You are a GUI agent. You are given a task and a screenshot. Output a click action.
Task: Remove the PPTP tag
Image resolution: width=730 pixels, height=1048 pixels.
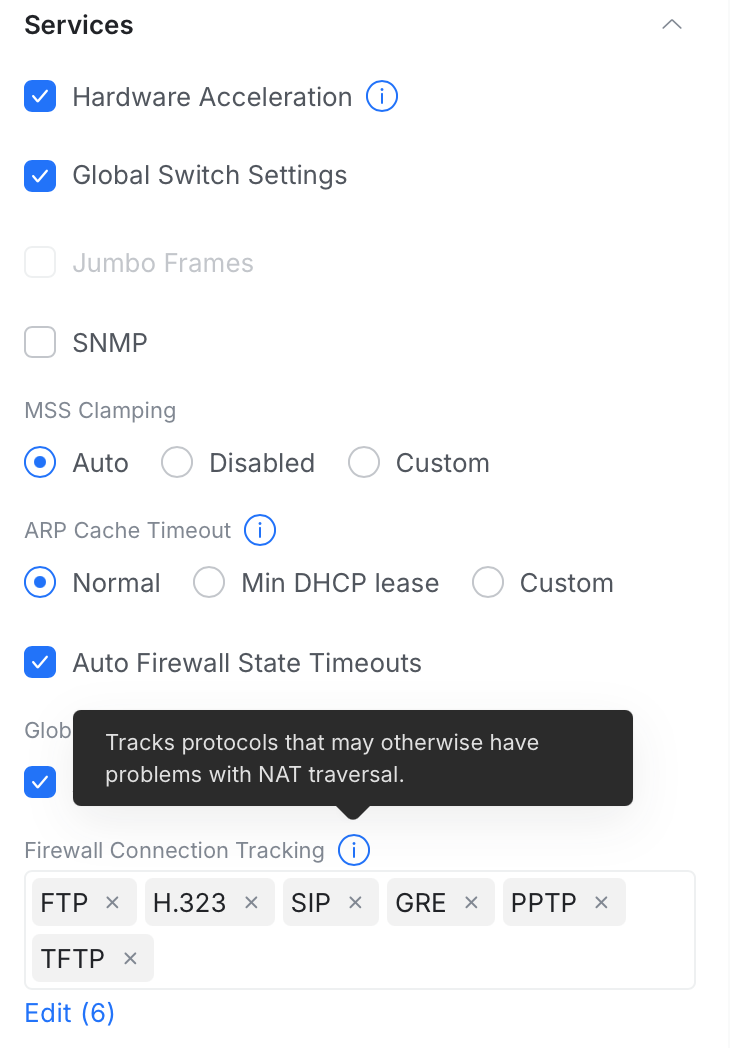[x=602, y=903]
